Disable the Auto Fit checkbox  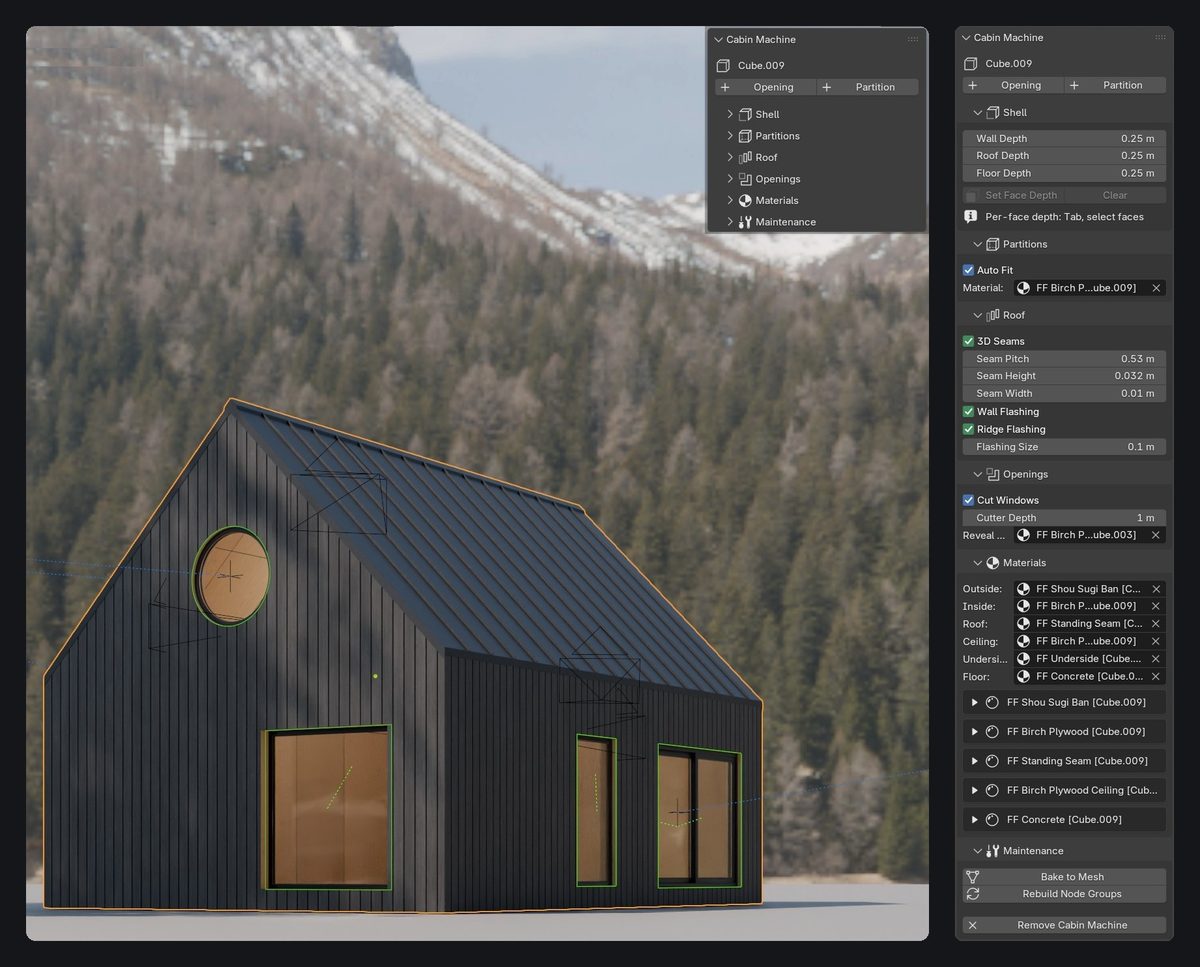coord(968,270)
